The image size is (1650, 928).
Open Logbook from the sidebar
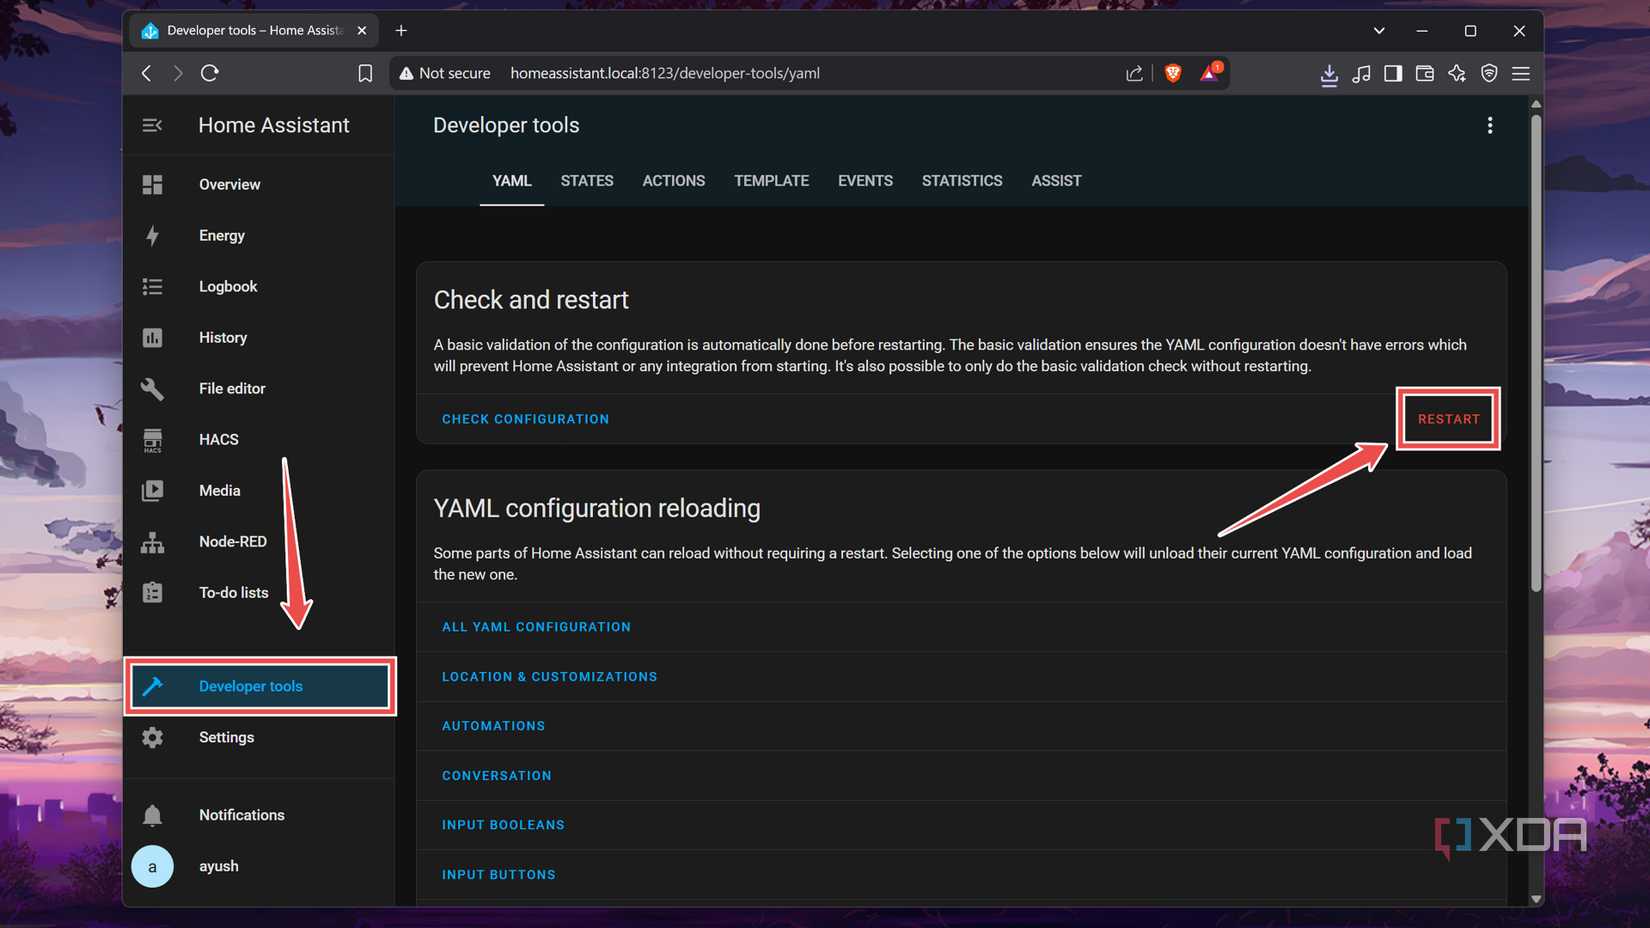point(227,287)
